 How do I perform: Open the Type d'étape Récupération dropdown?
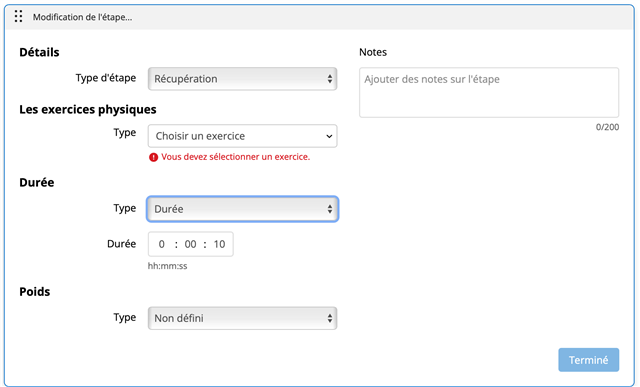[x=242, y=79]
